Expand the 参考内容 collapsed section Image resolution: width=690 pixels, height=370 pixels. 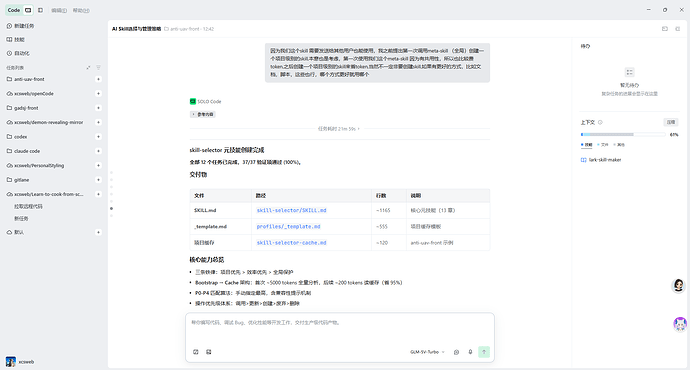[202, 114]
